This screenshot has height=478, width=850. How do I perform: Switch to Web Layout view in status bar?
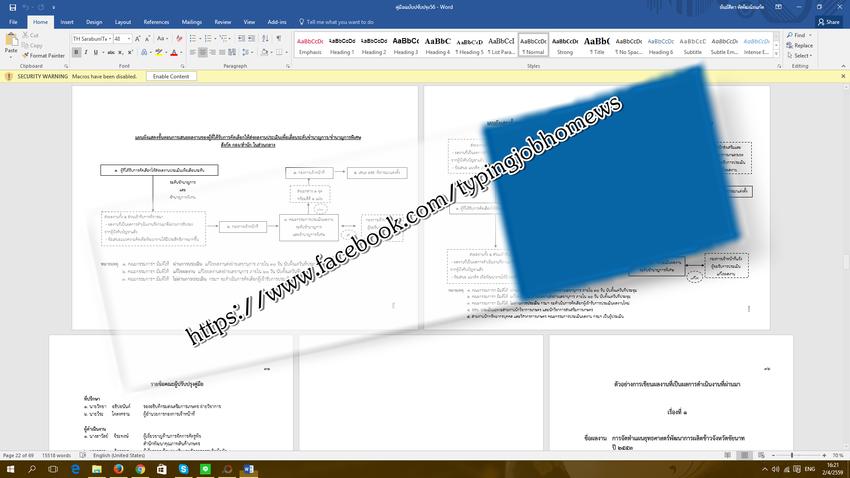pyautogui.click(x=761, y=455)
